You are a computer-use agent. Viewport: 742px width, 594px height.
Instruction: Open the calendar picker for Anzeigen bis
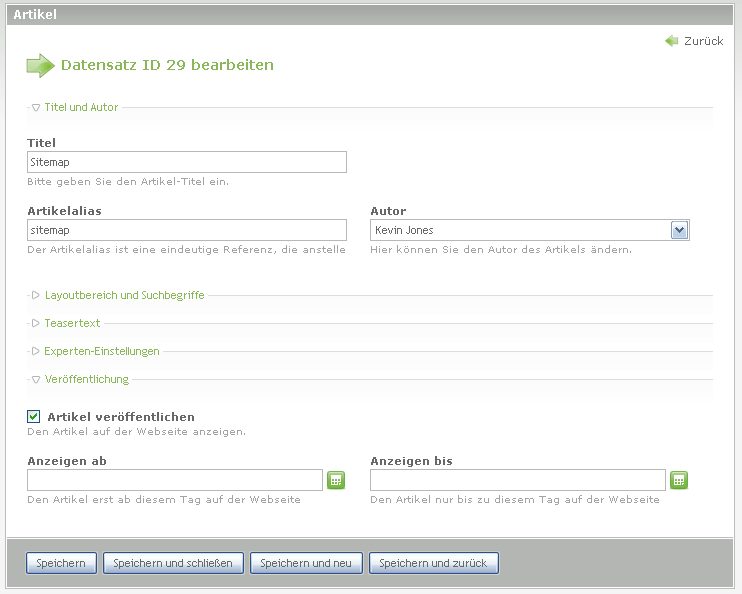[679, 480]
